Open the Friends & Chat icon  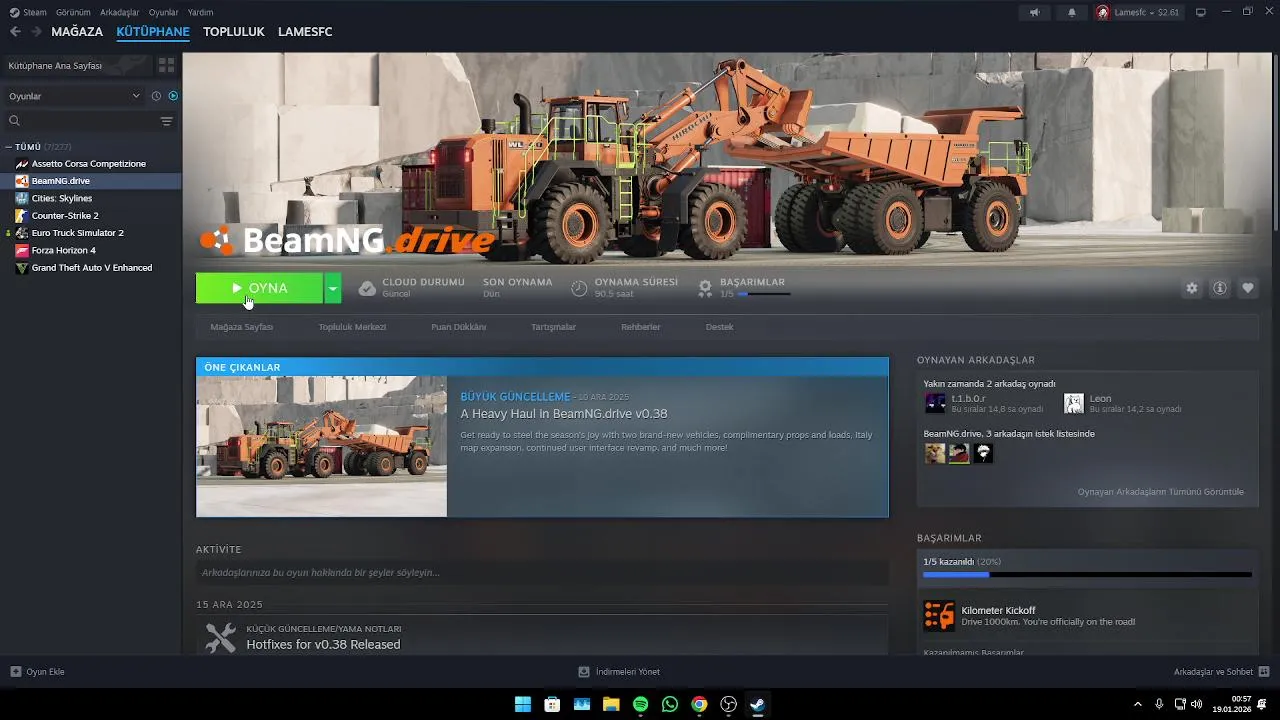tap(1264, 672)
